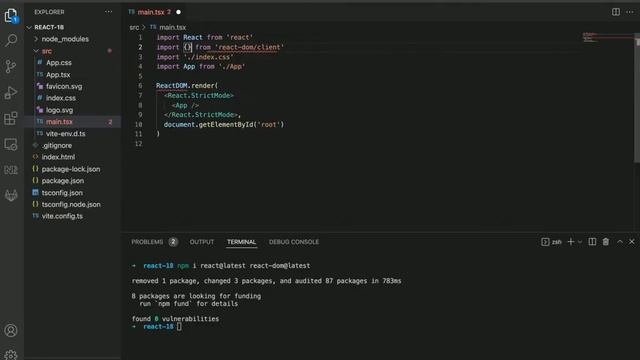Screen dimensions: 640x360
Task: Split the terminal panel
Action: [x=592, y=242]
